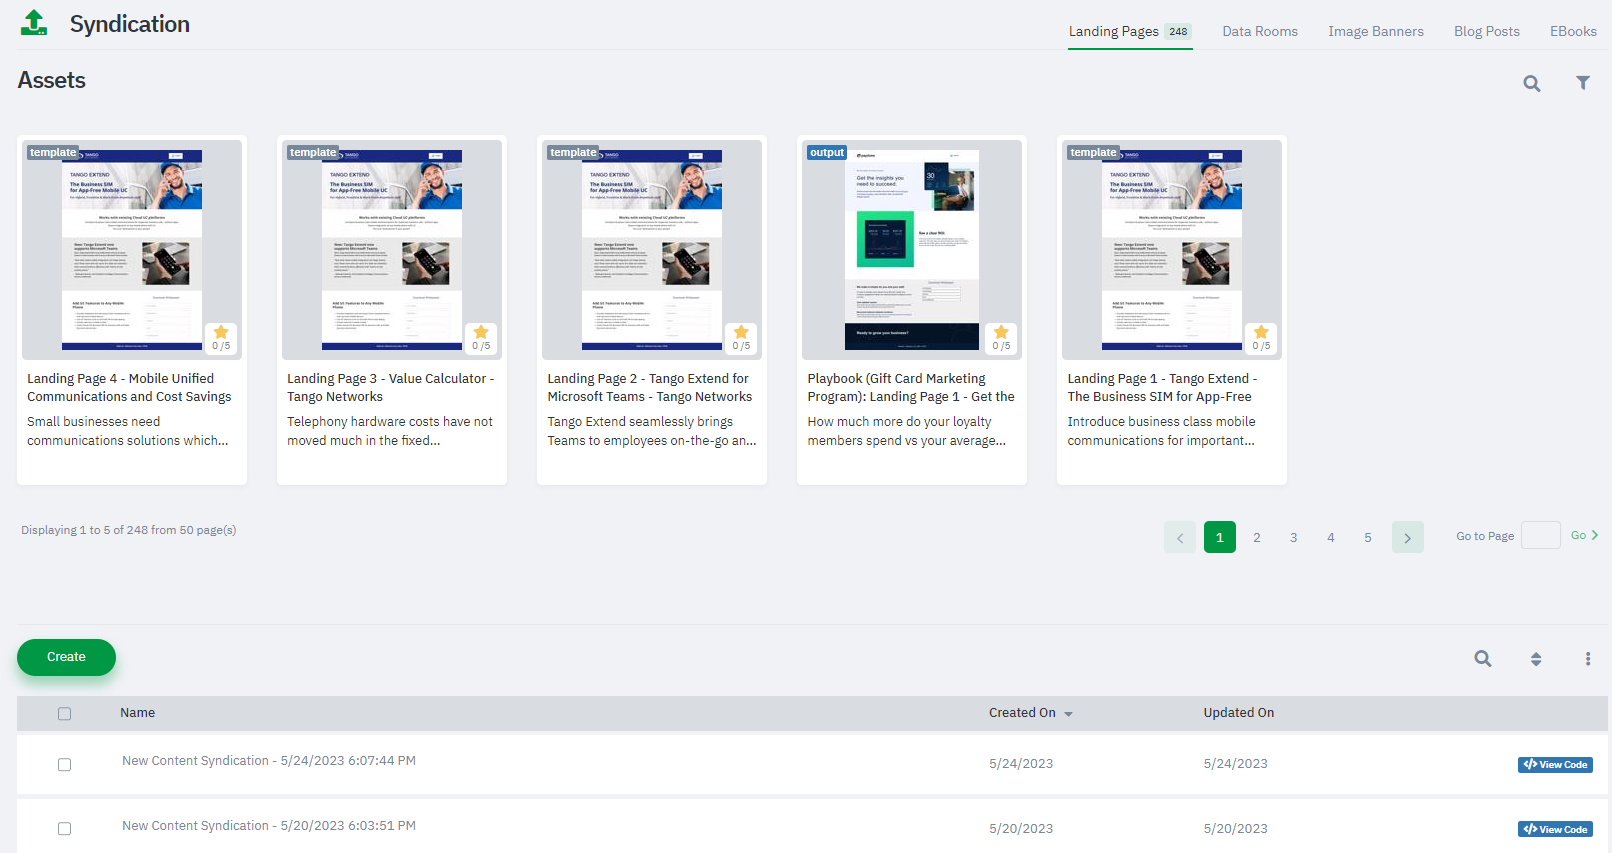The height and width of the screenshot is (853, 1612).
Task: Click the Name column header
Action: tap(137, 713)
